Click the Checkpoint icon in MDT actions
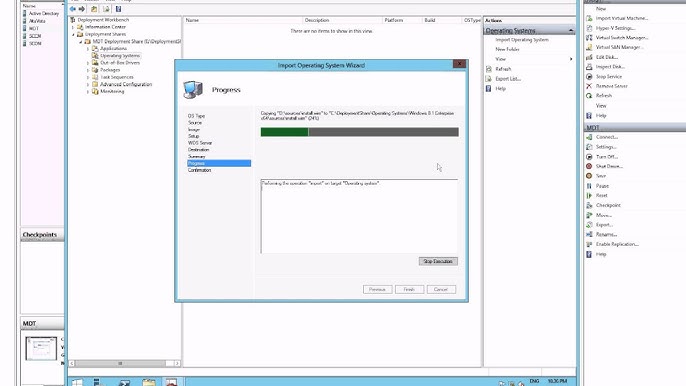 tap(589, 205)
